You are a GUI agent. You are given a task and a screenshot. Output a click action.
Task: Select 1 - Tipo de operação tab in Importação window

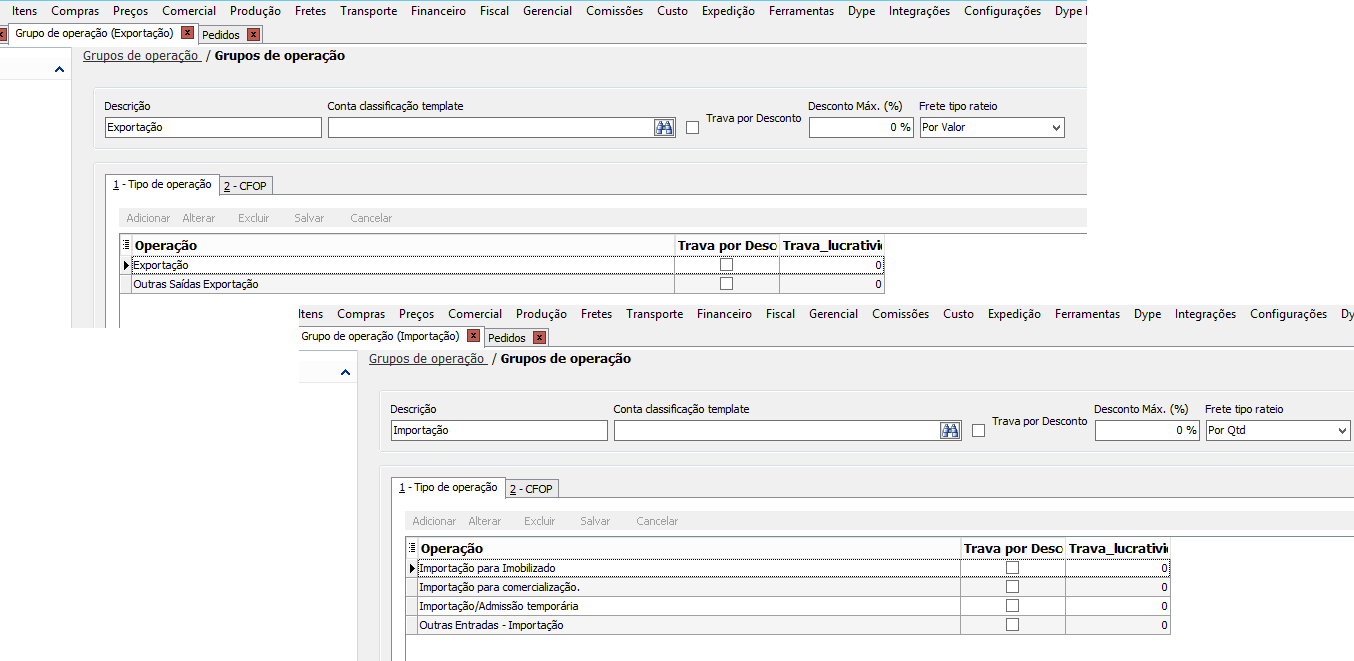click(x=448, y=487)
